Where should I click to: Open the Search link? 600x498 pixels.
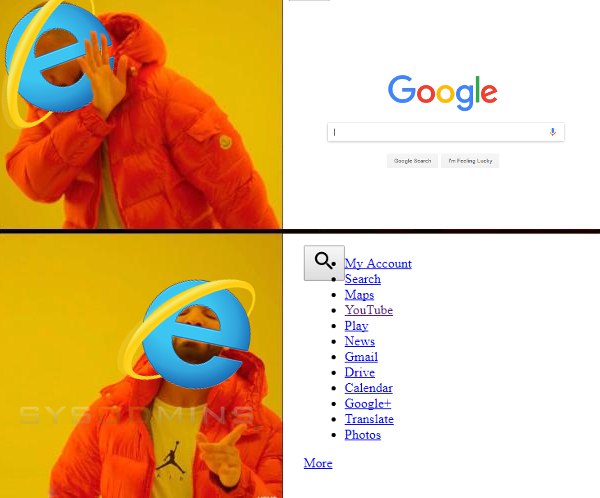pos(363,279)
